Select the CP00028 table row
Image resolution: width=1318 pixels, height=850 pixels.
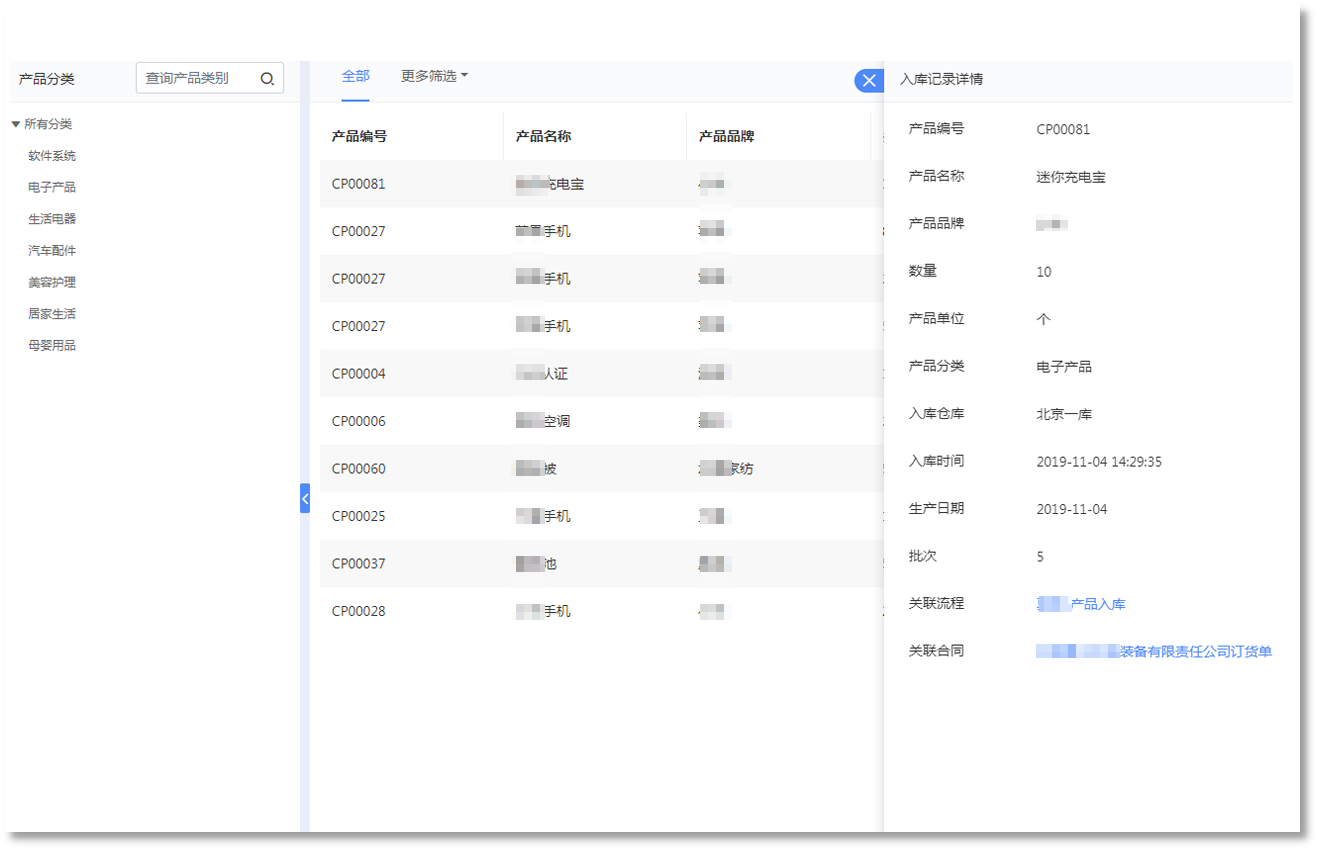tap(602, 611)
